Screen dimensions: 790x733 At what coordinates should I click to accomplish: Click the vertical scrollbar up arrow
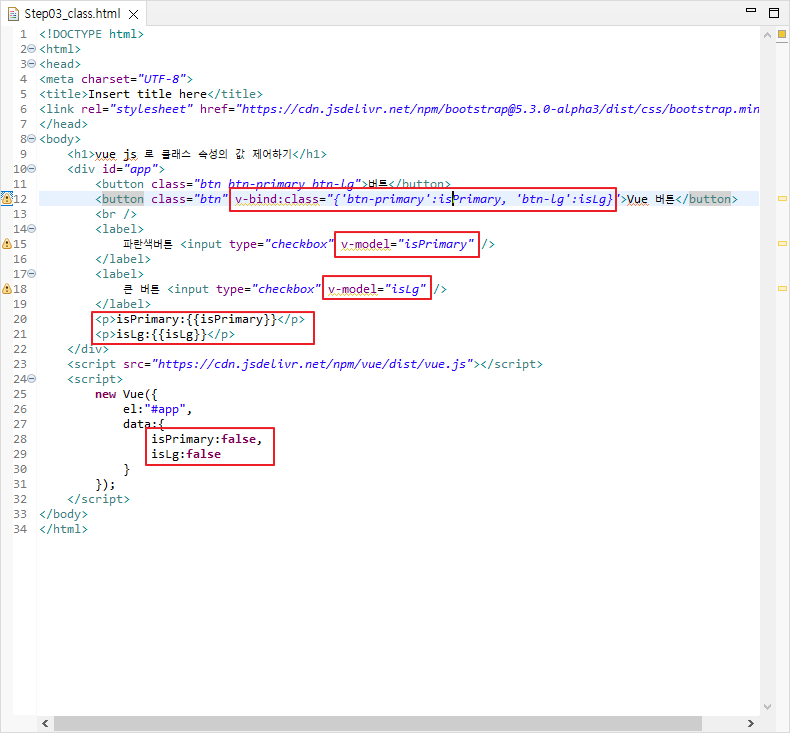(x=767, y=35)
